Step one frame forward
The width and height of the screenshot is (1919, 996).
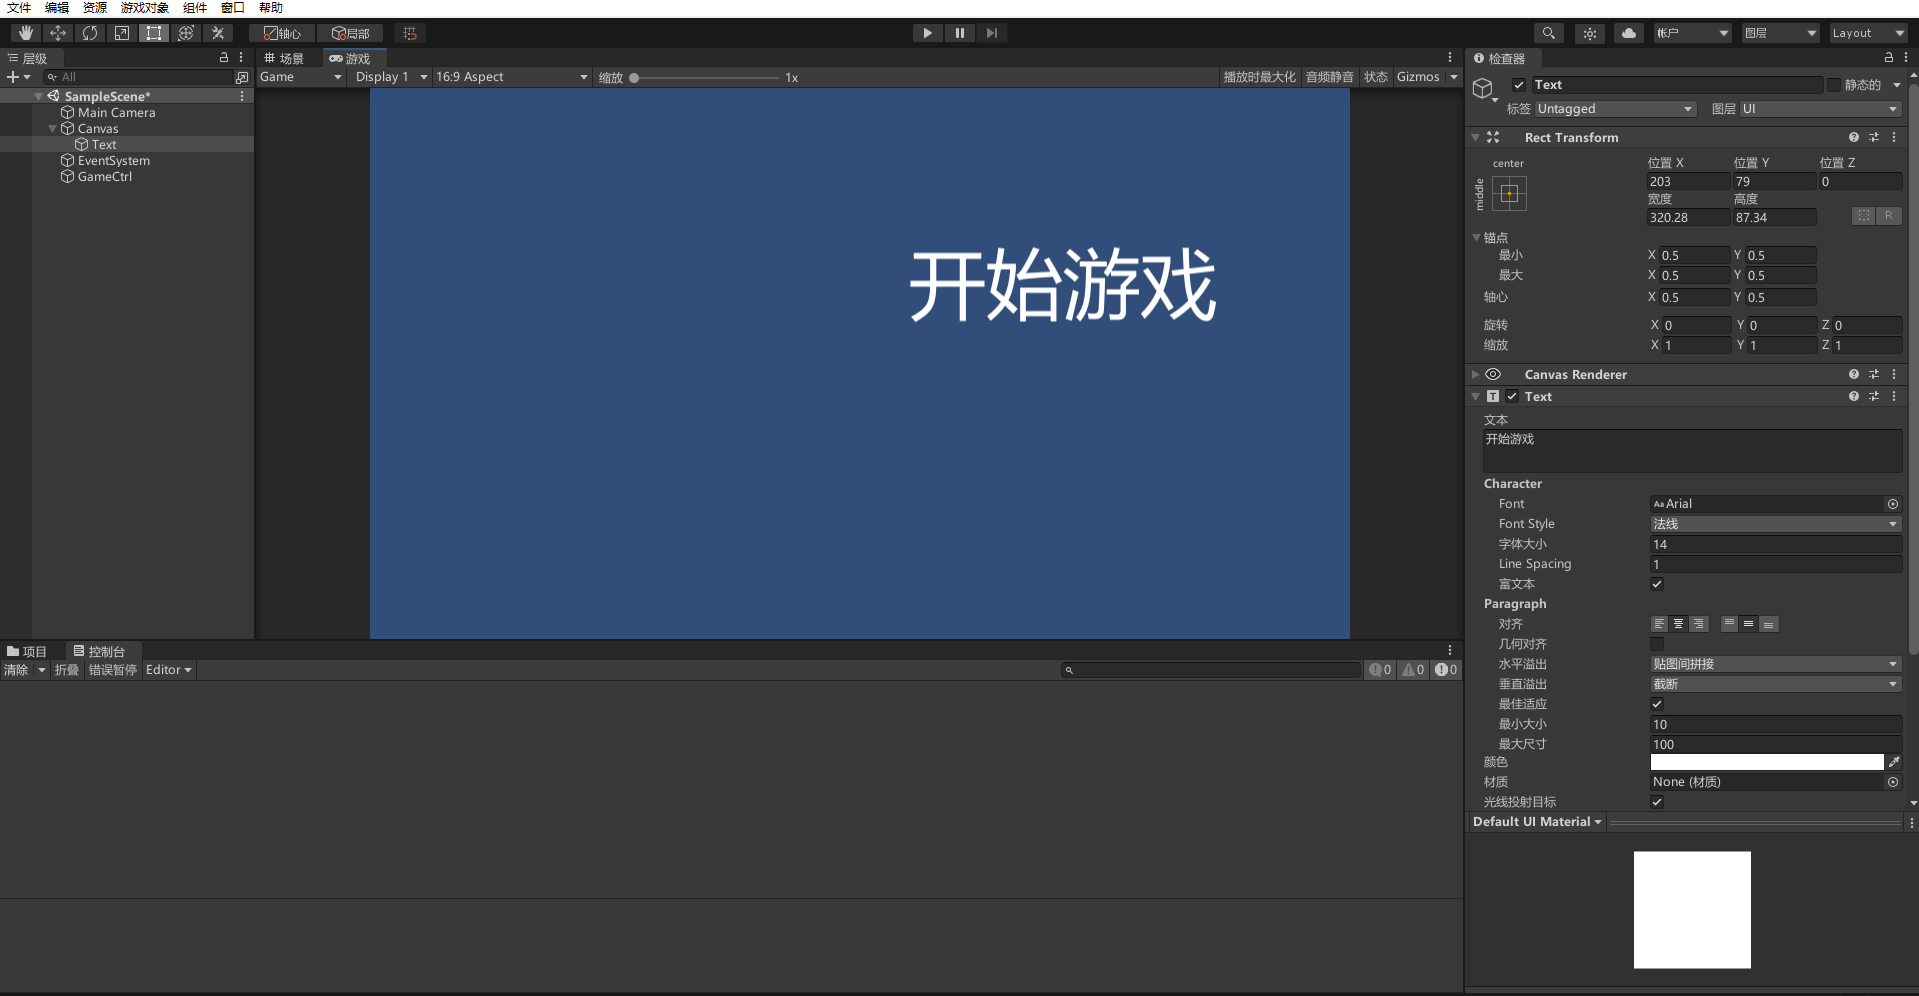pyautogui.click(x=991, y=33)
